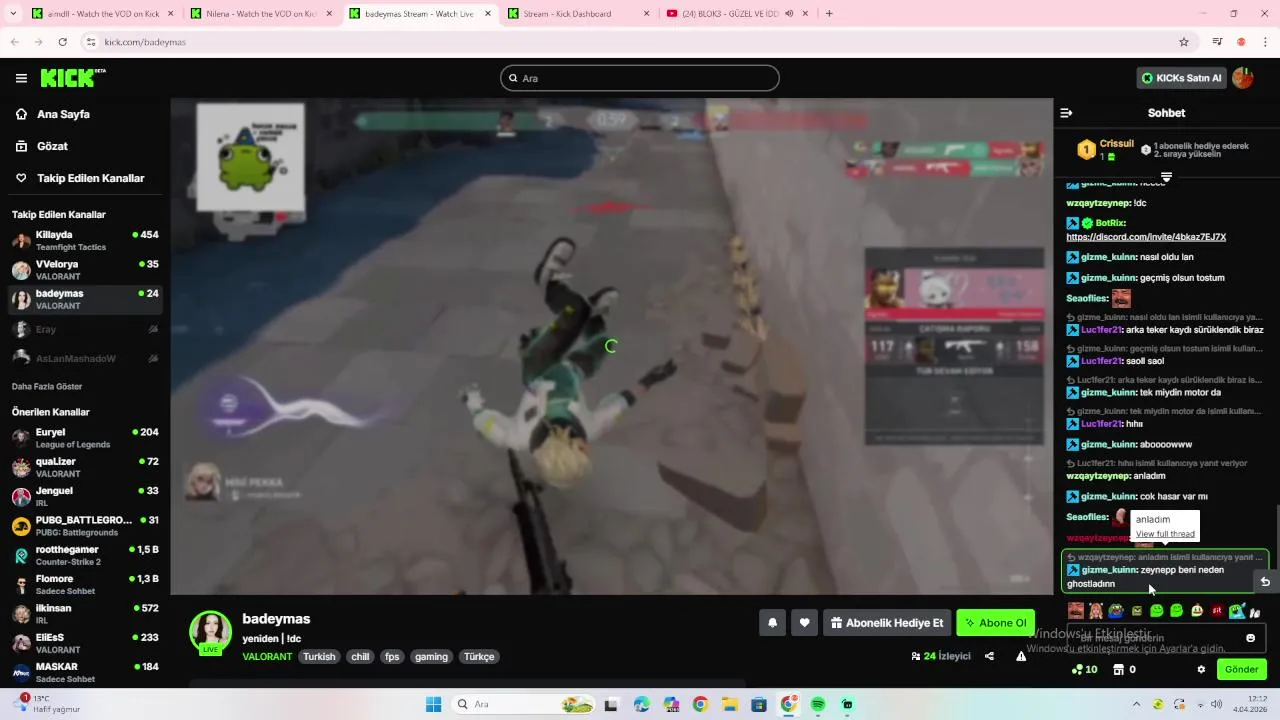
Task: Expand Daha Fazla Göster list
Action: (47, 386)
